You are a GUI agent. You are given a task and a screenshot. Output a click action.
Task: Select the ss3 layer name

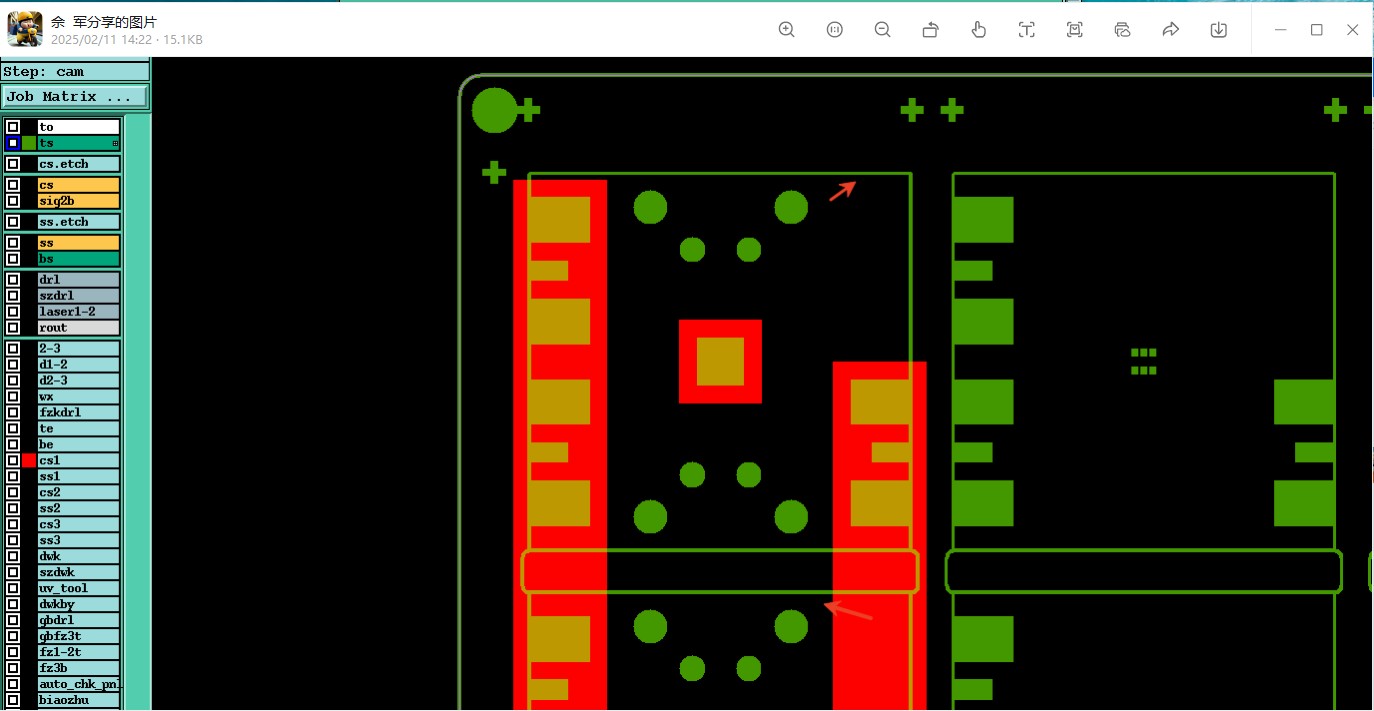pos(79,541)
